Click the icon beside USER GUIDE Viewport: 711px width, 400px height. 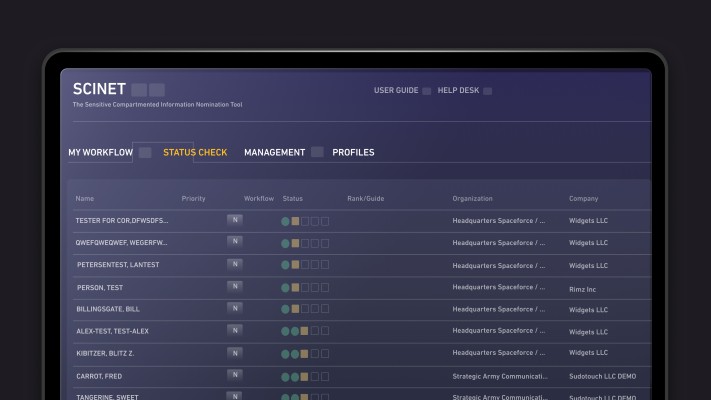427,91
